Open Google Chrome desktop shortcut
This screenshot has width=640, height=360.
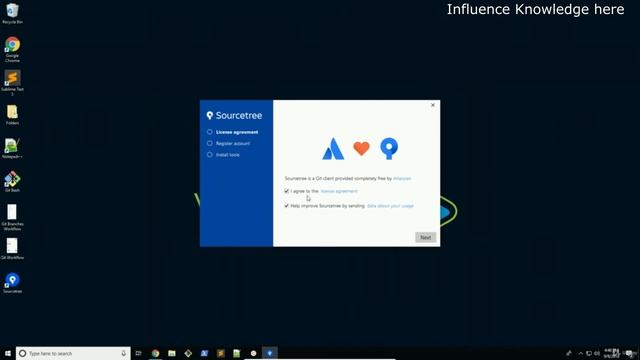(x=12, y=49)
